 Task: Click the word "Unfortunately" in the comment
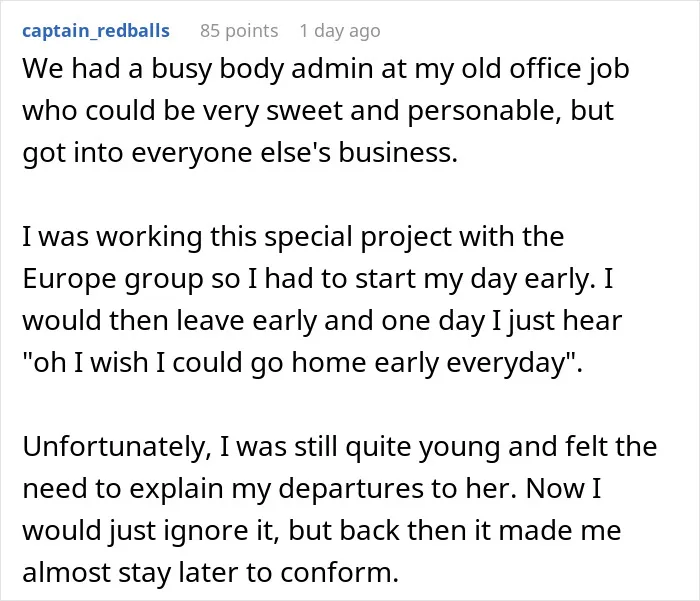click(114, 447)
